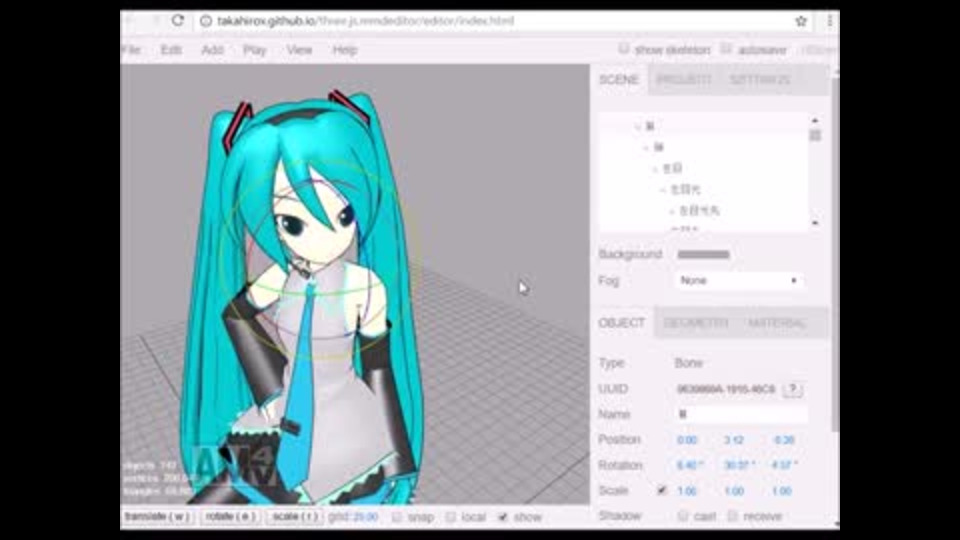
Task: Open the Help menu
Action: (x=345, y=50)
